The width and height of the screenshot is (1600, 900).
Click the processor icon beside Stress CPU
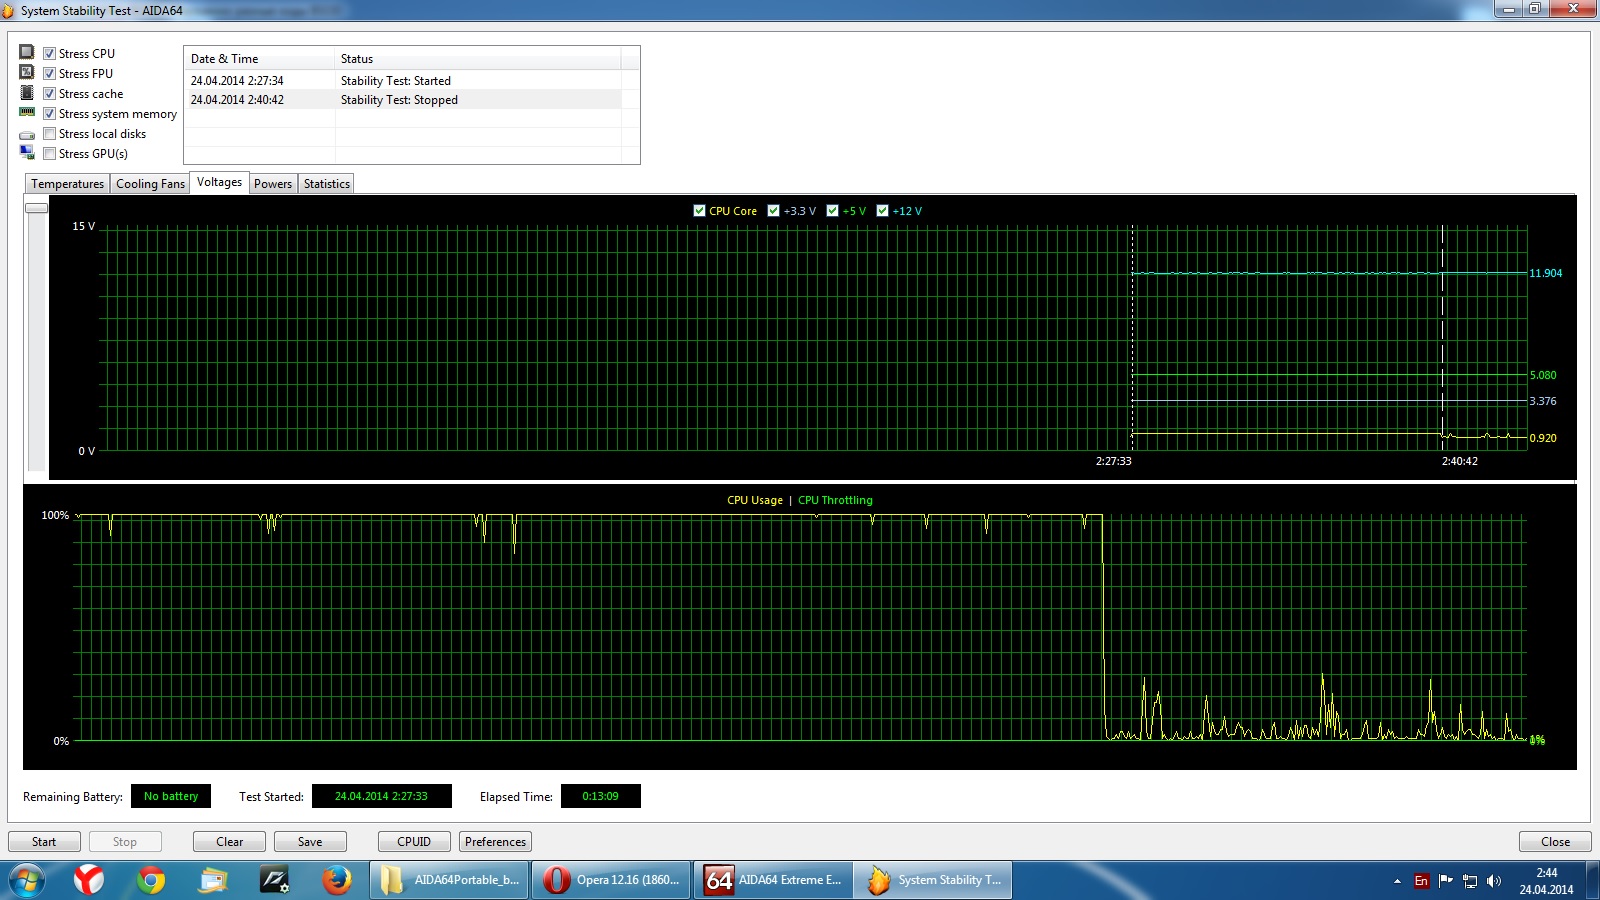tap(27, 52)
